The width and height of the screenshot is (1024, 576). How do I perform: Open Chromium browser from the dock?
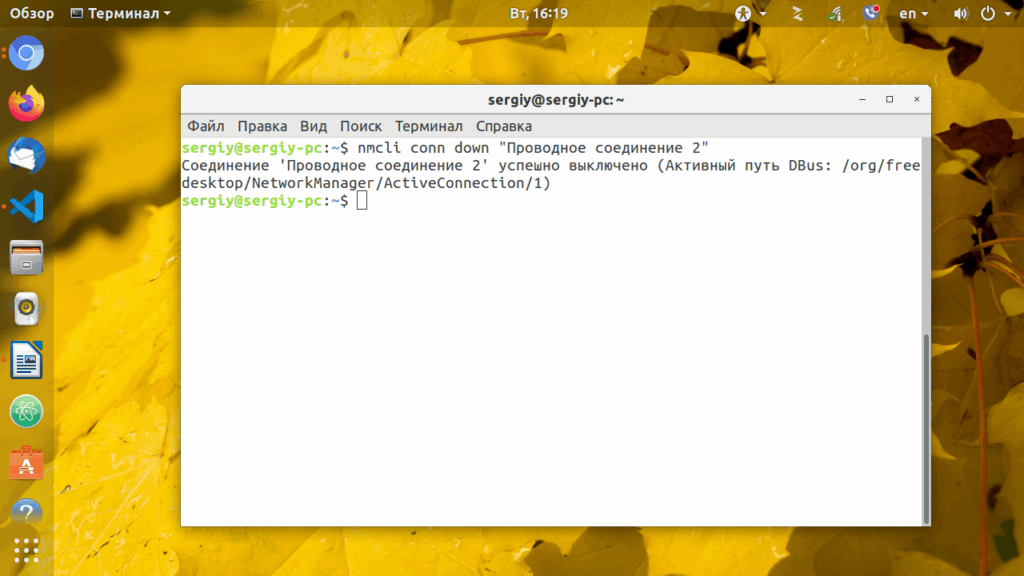26,53
